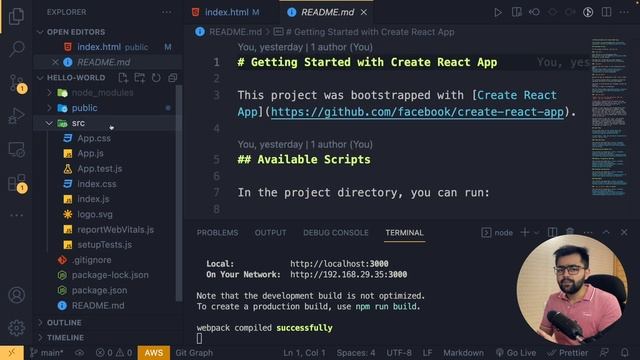Select the node terminal instance

pos(497,233)
